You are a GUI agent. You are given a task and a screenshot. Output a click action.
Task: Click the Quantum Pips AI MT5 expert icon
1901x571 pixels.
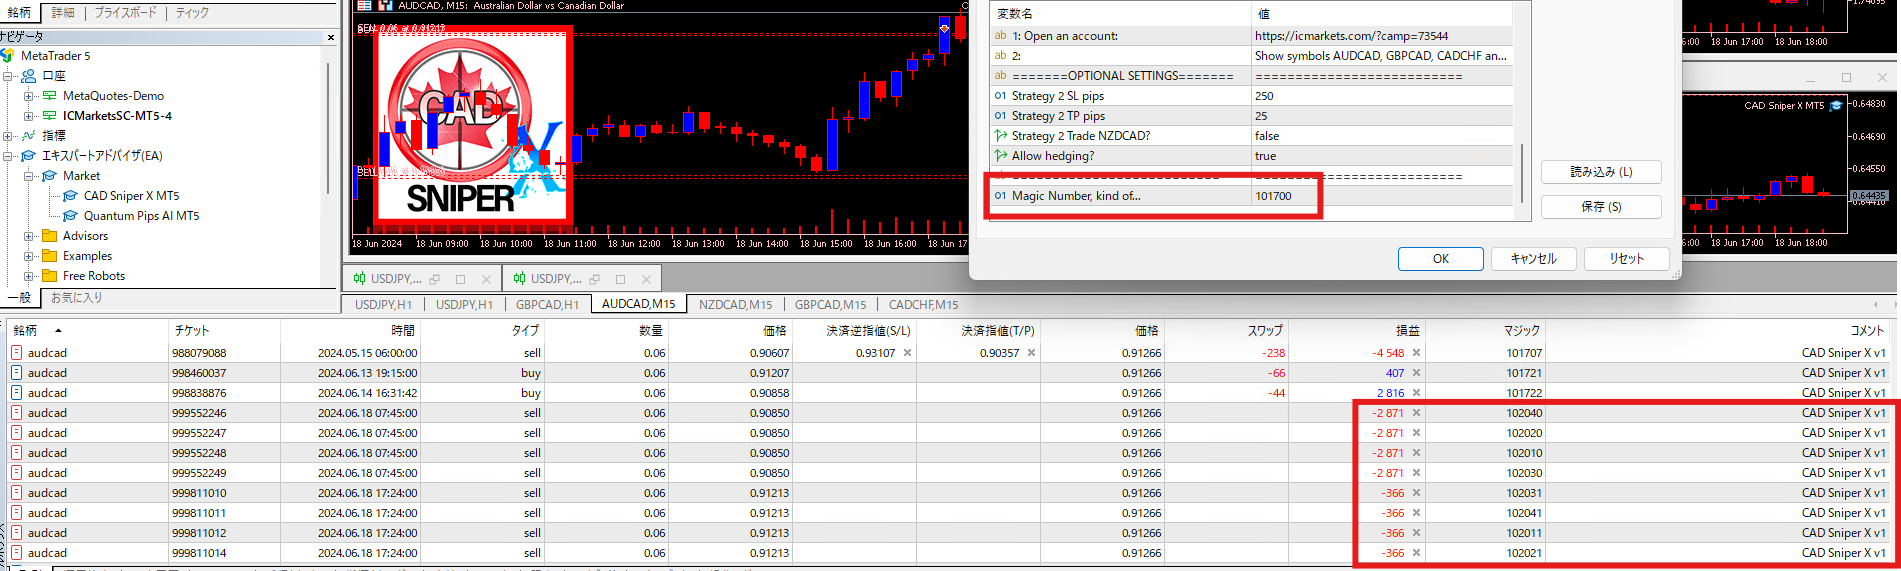click(70, 216)
